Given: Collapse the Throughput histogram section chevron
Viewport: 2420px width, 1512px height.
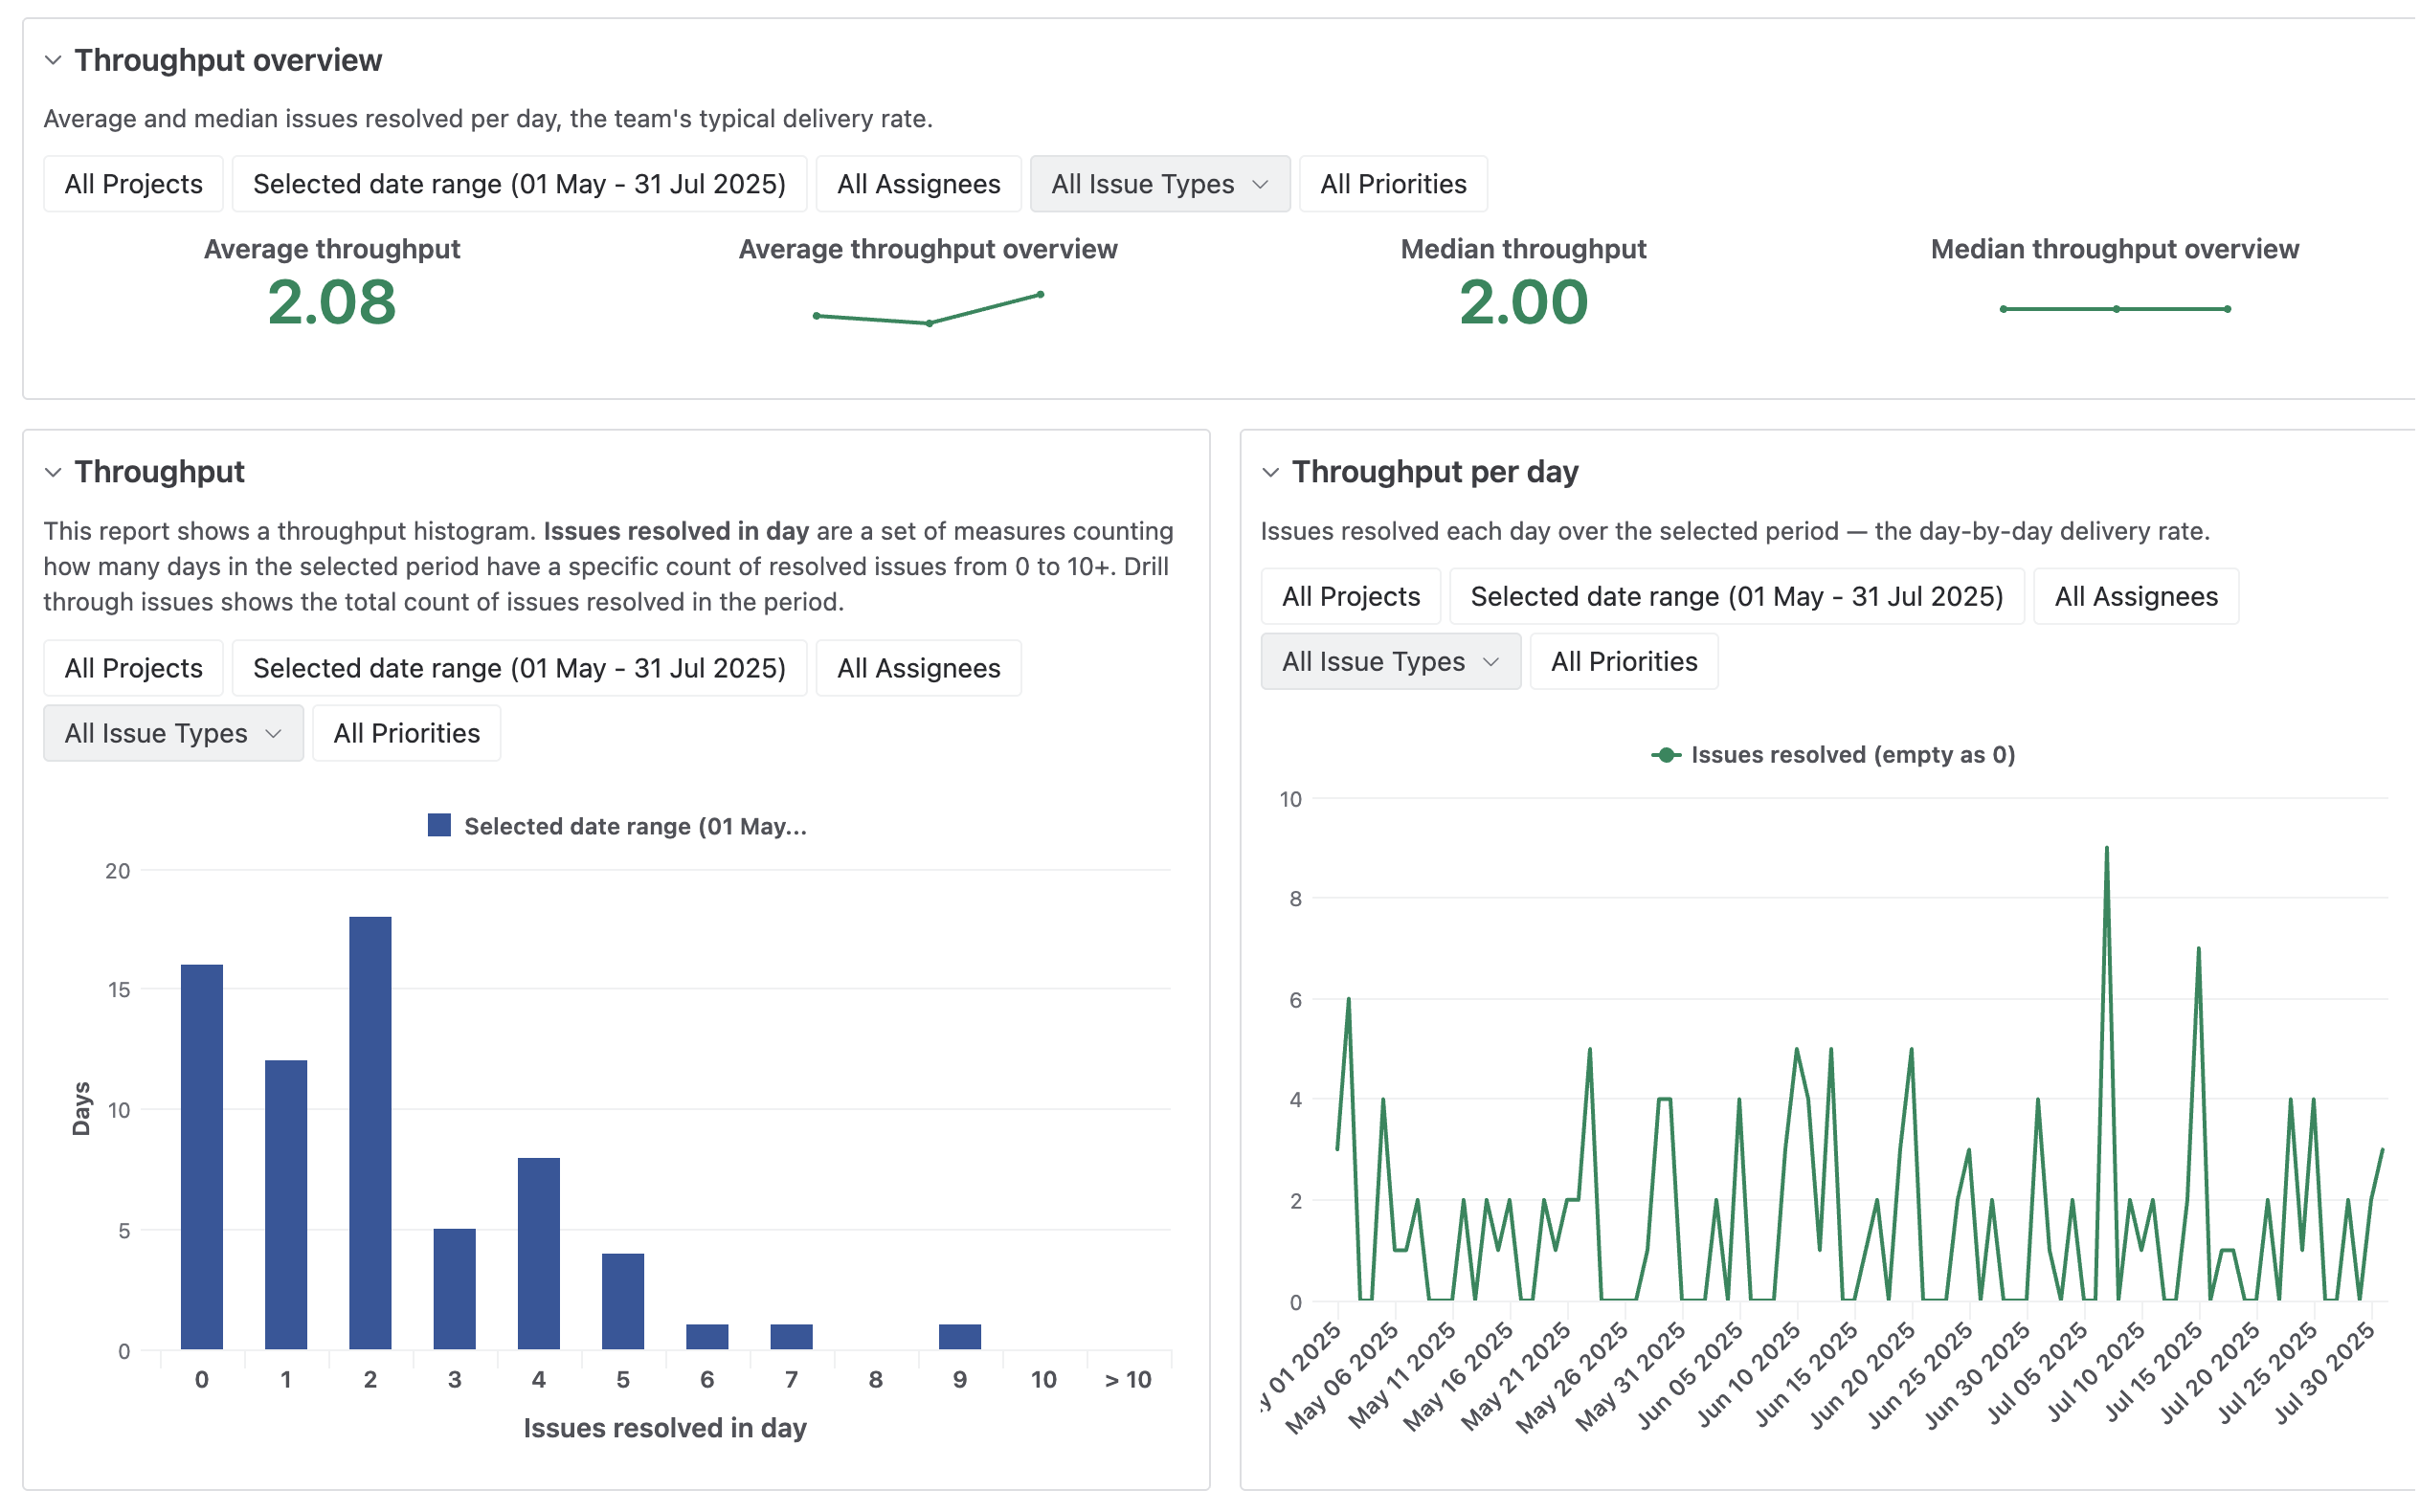Looking at the screenshot, I should click(53, 472).
